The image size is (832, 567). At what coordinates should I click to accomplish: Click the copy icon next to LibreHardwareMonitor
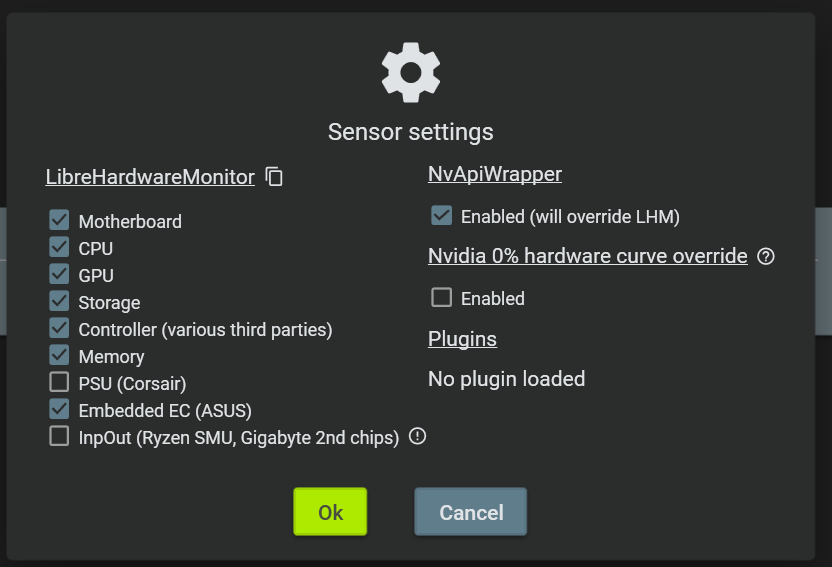click(x=275, y=177)
